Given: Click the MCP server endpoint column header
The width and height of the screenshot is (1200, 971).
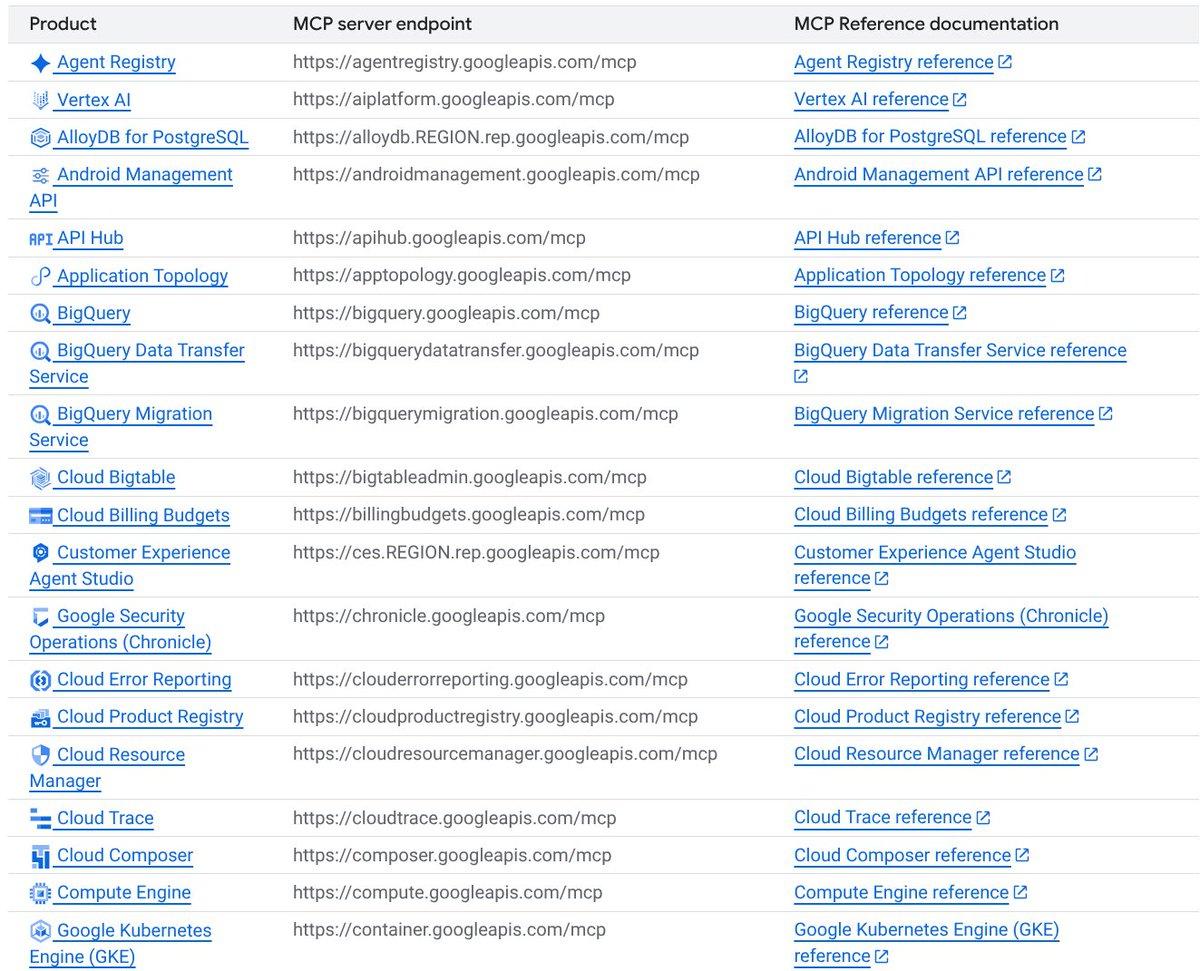Looking at the screenshot, I should 382,23.
